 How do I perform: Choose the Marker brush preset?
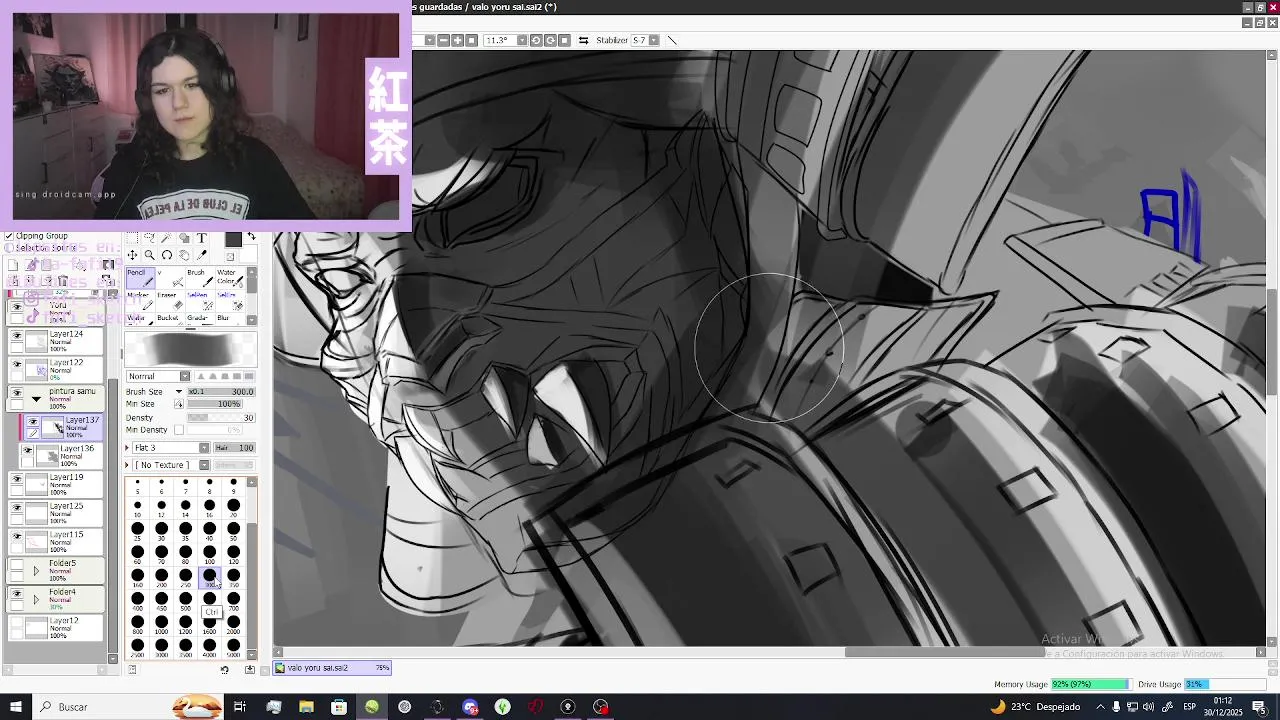pos(140,301)
